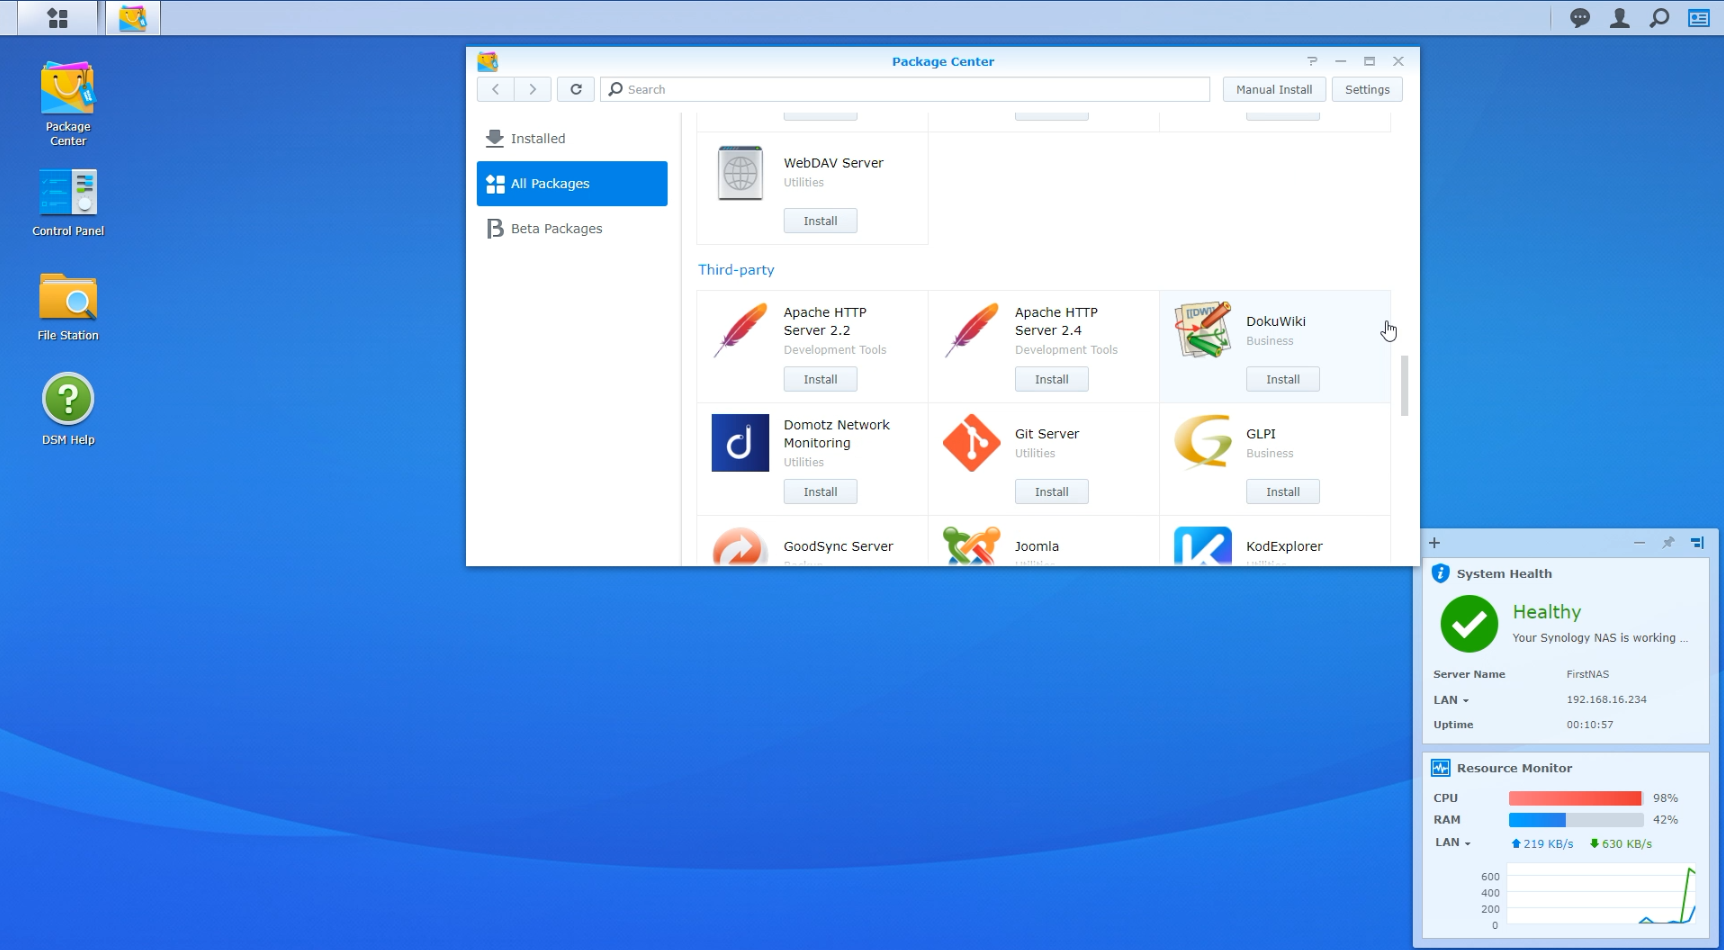Click the server name FirstNAS

(x=1588, y=674)
